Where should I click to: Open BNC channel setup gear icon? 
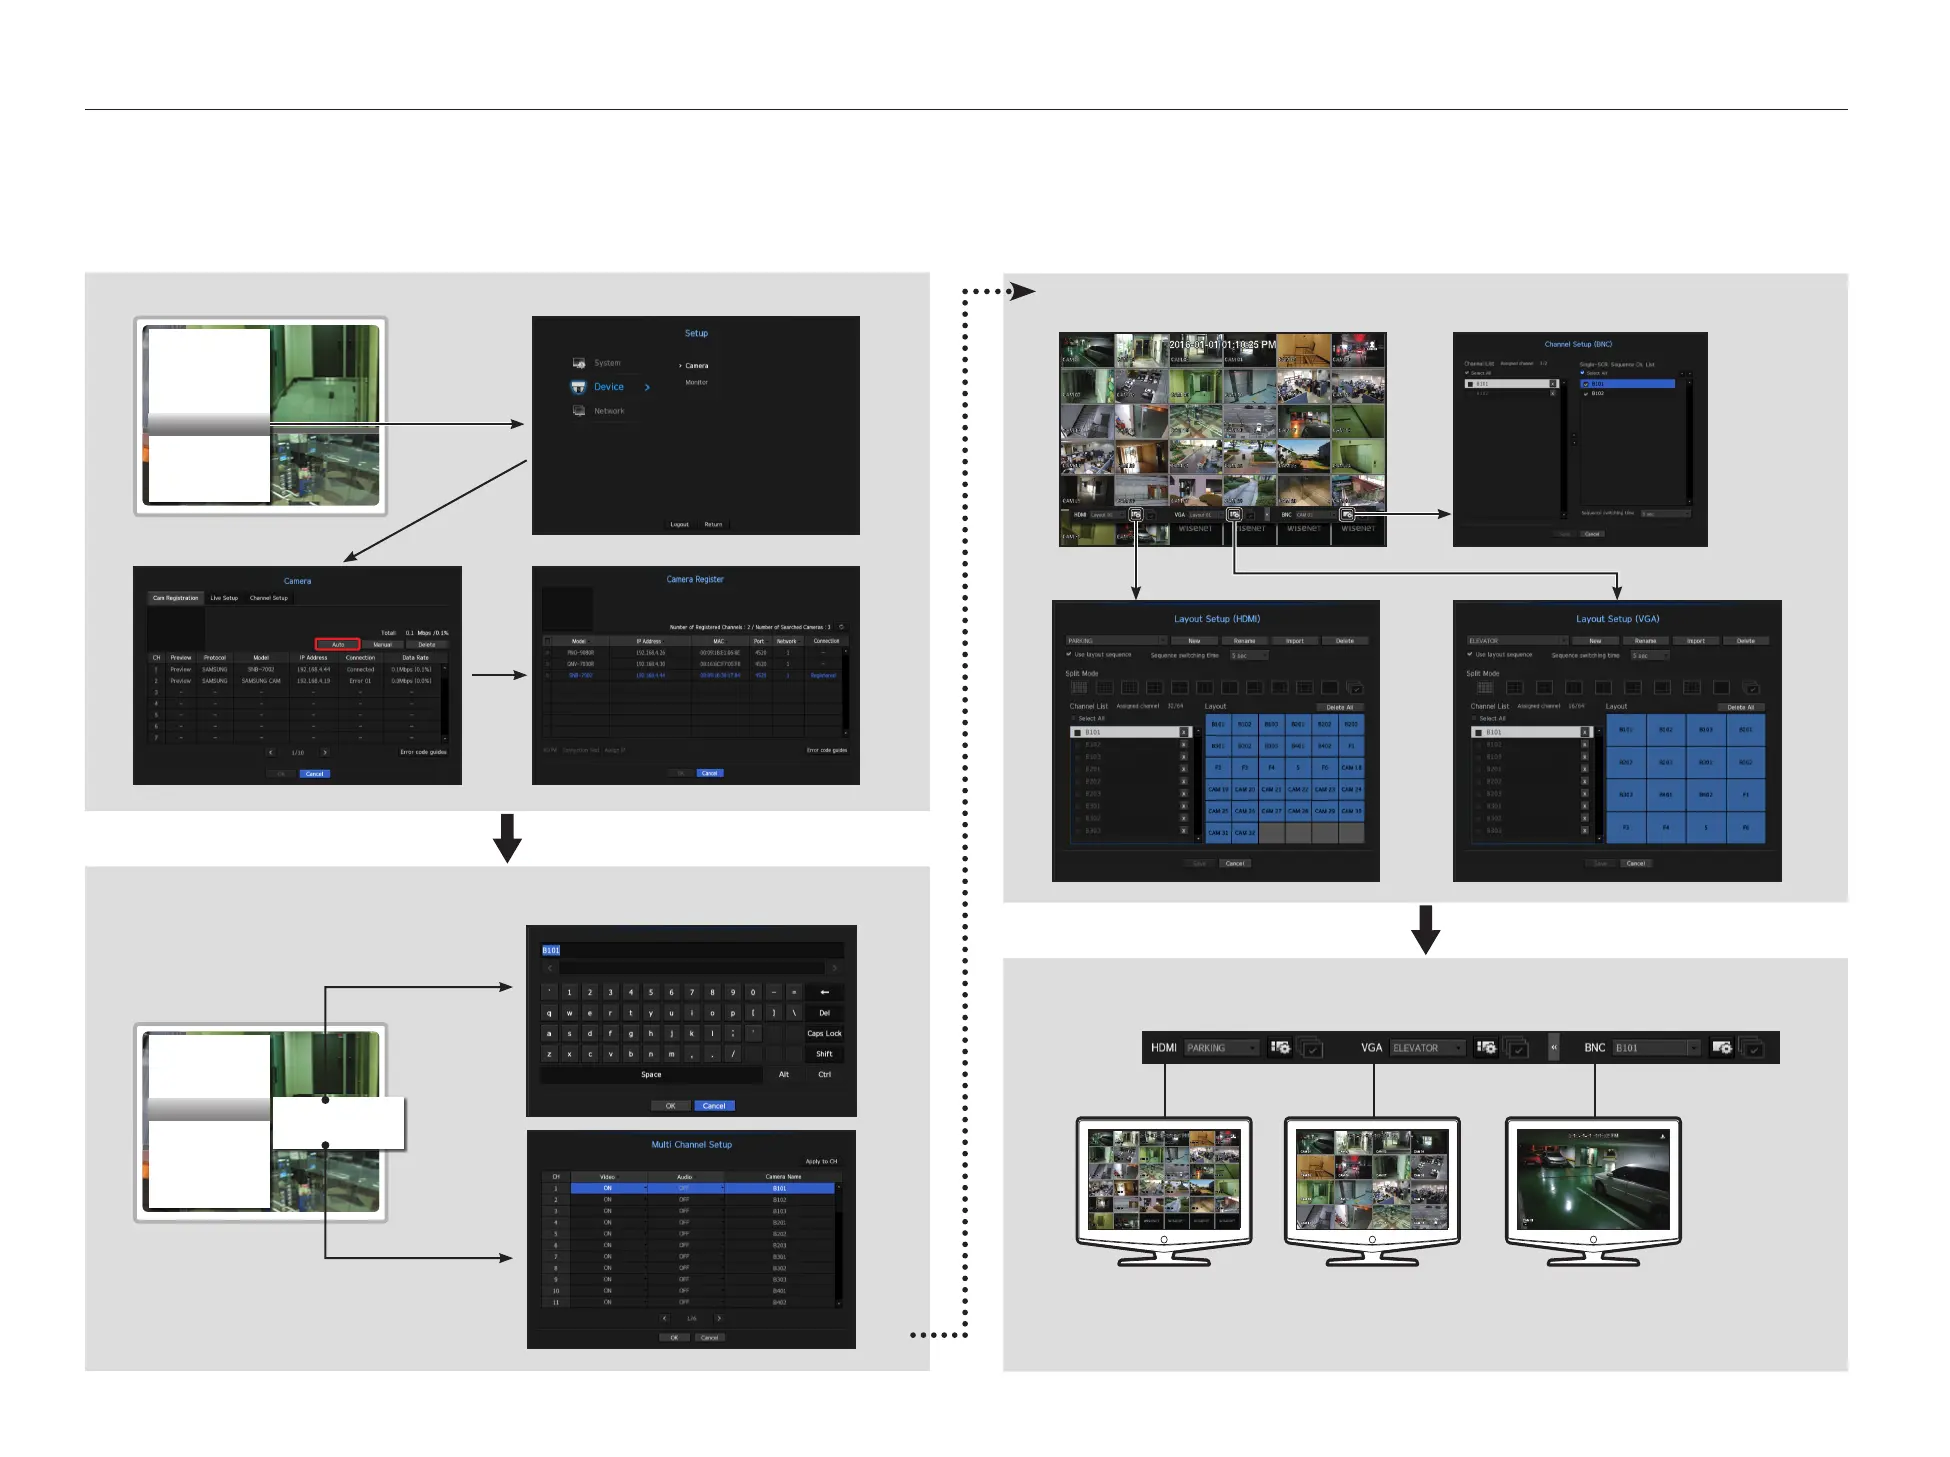pyautogui.click(x=1721, y=1047)
